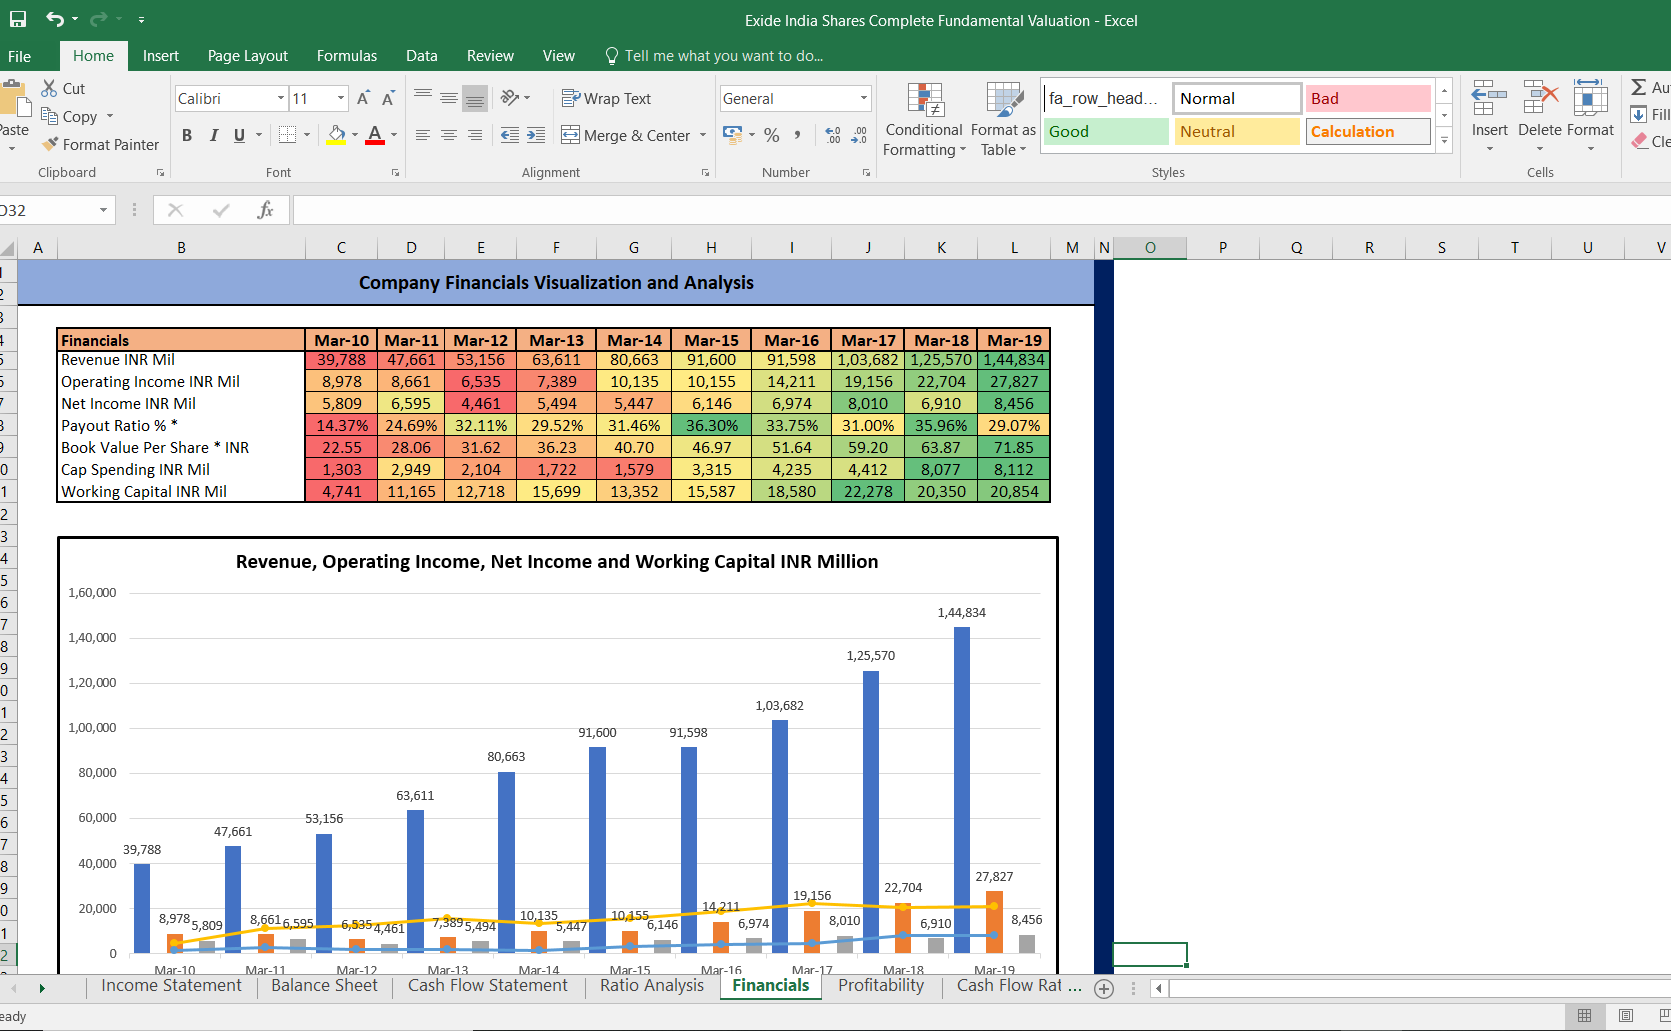This screenshot has height=1031, width=1671.
Task: Click the Align Right icon
Action: (x=475, y=134)
